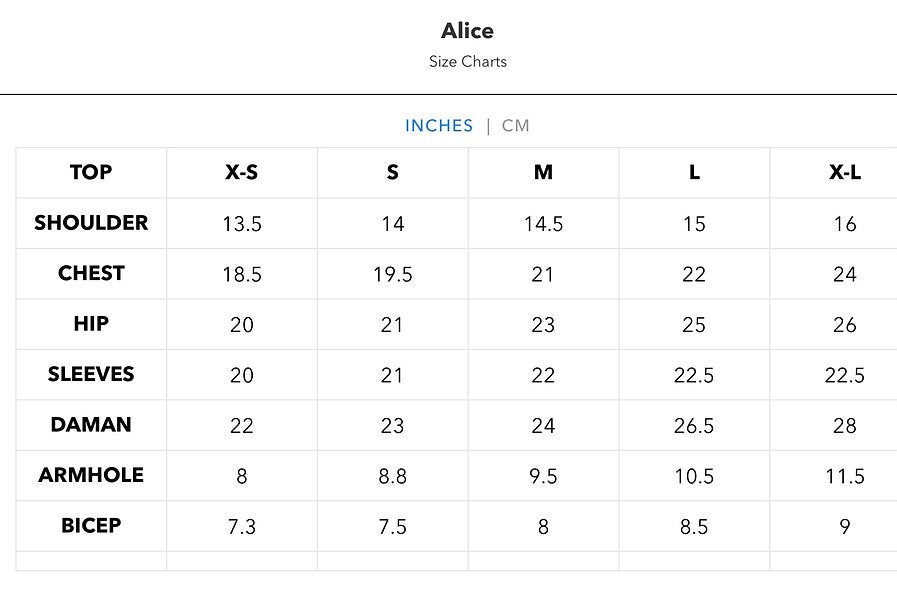Click the HIP row label
Screen dimensions: 897x605
click(x=91, y=324)
